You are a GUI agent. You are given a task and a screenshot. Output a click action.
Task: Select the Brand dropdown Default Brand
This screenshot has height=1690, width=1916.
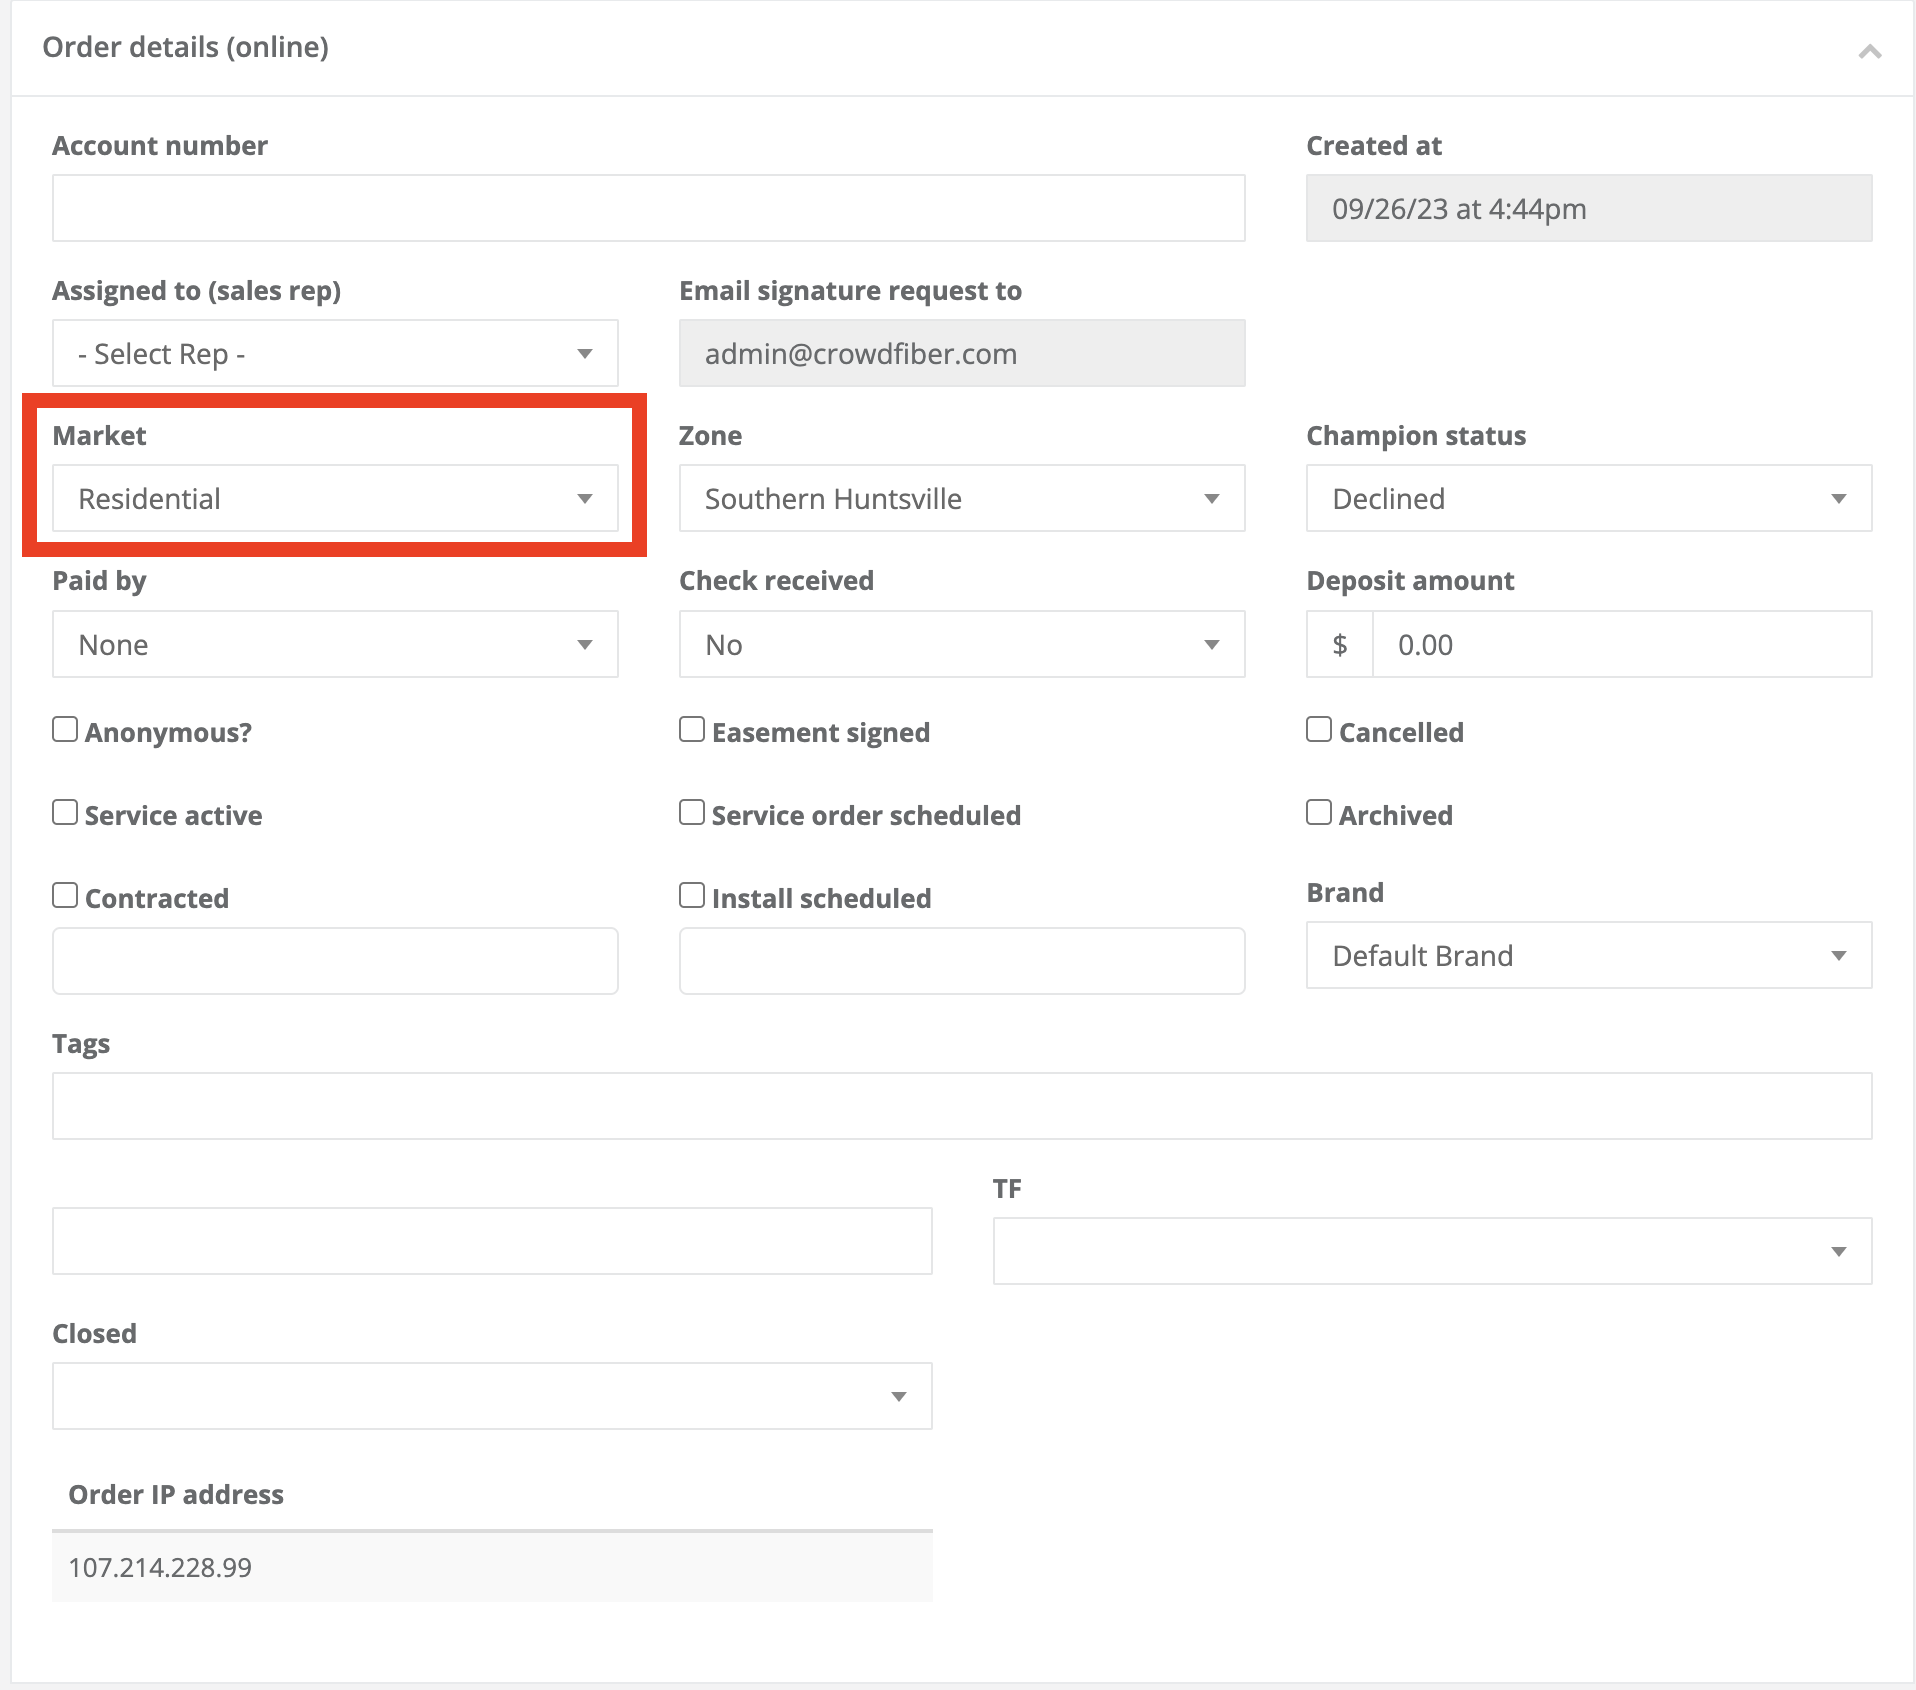click(x=1588, y=955)
